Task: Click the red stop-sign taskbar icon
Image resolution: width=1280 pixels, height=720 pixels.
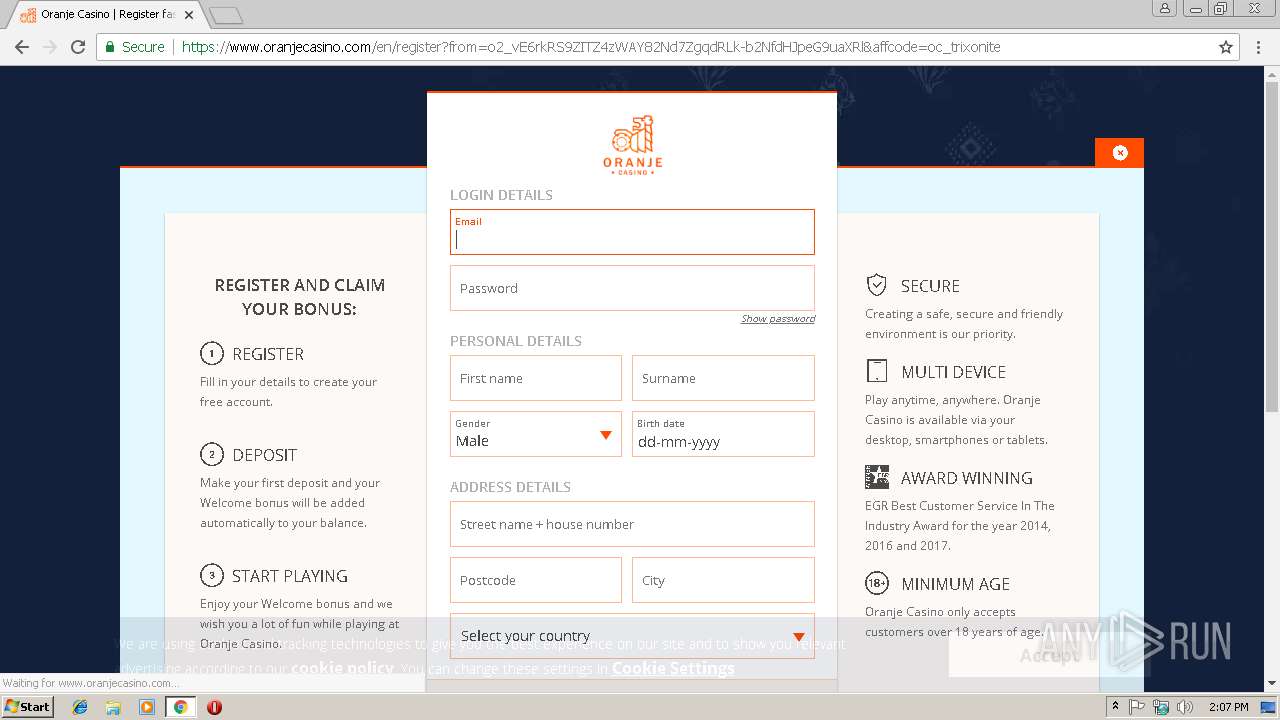Action: (214, 707)
